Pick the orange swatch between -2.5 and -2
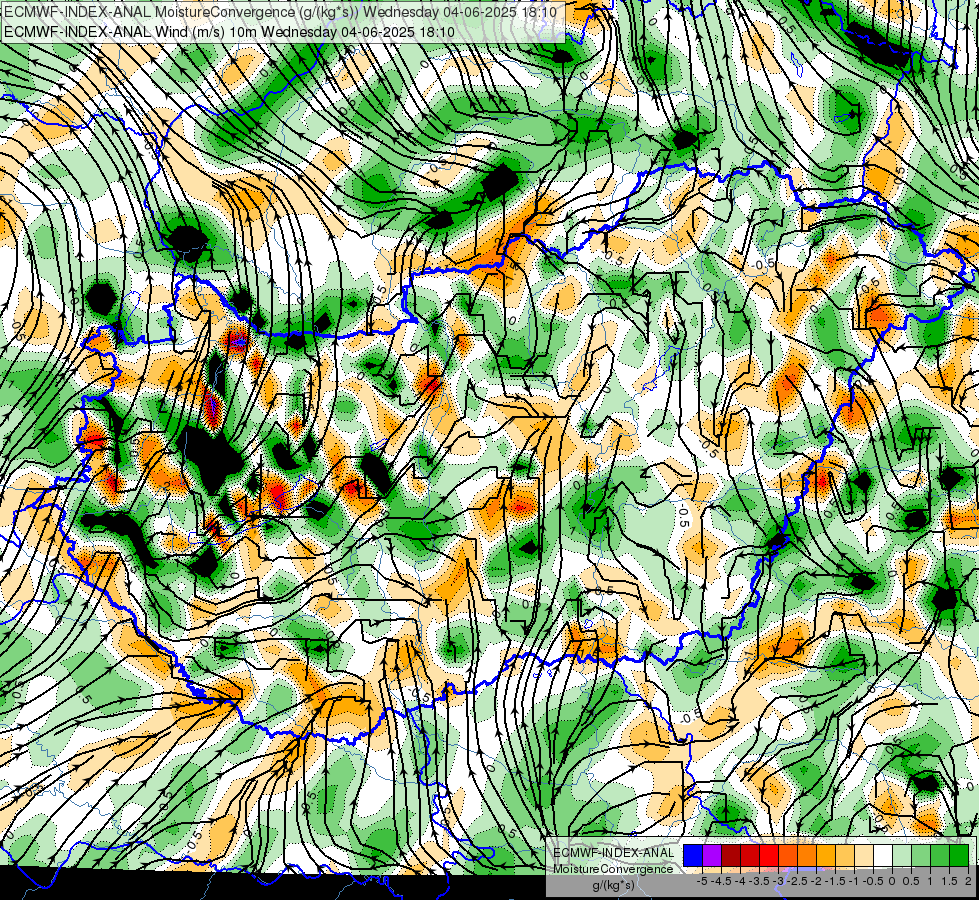 (807, 856)
